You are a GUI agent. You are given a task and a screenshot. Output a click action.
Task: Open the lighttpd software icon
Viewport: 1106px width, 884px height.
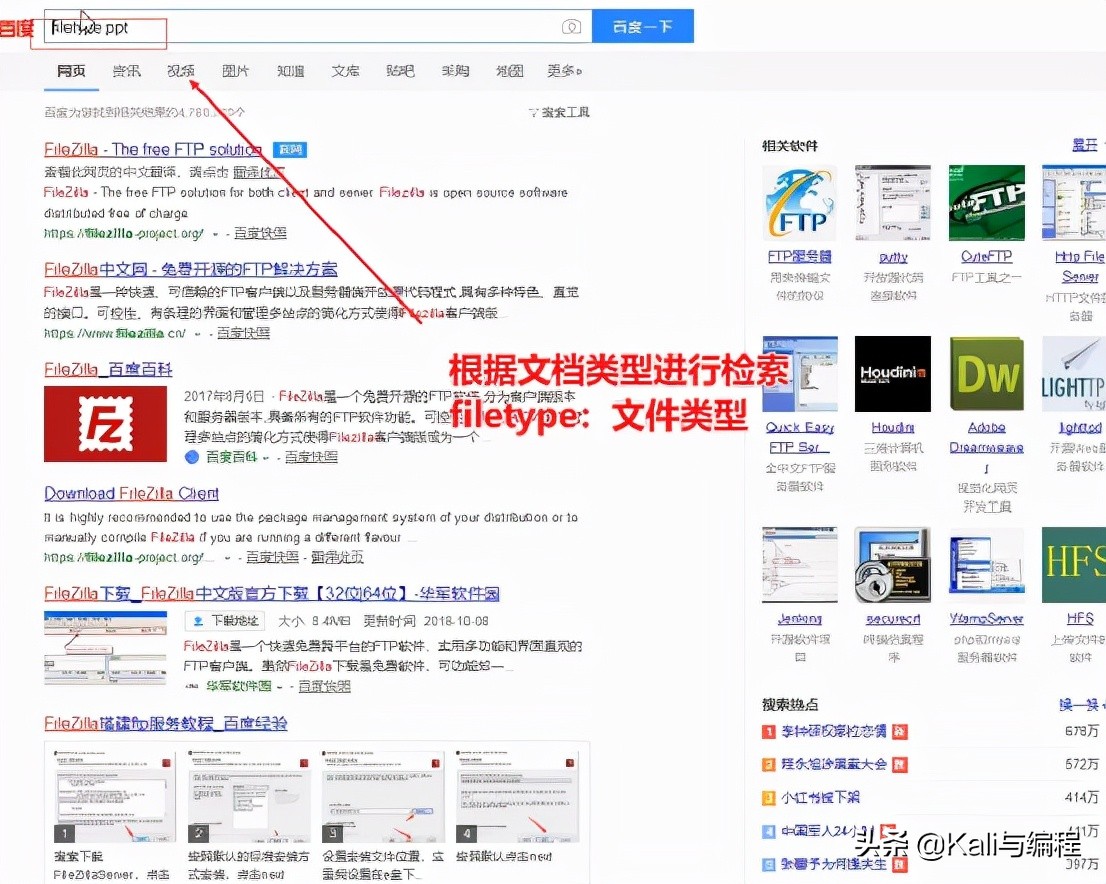1074,374
